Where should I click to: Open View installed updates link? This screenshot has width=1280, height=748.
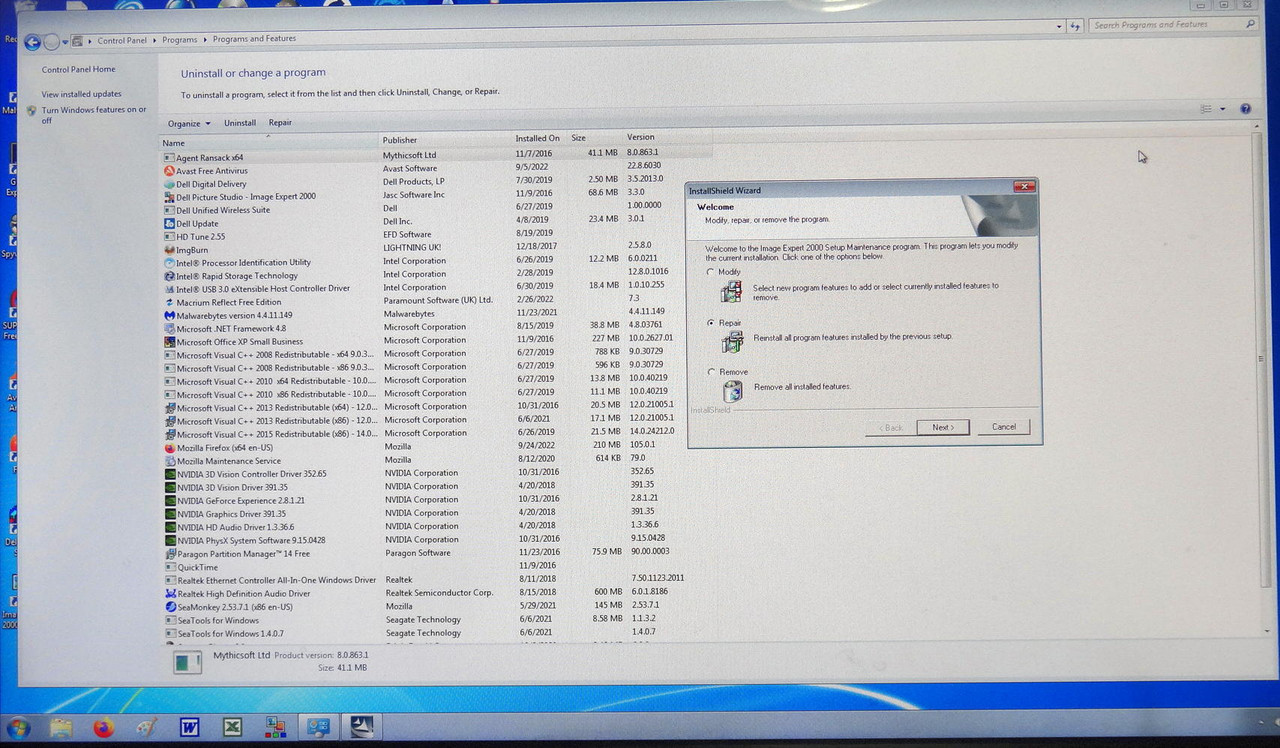(81, 94)
